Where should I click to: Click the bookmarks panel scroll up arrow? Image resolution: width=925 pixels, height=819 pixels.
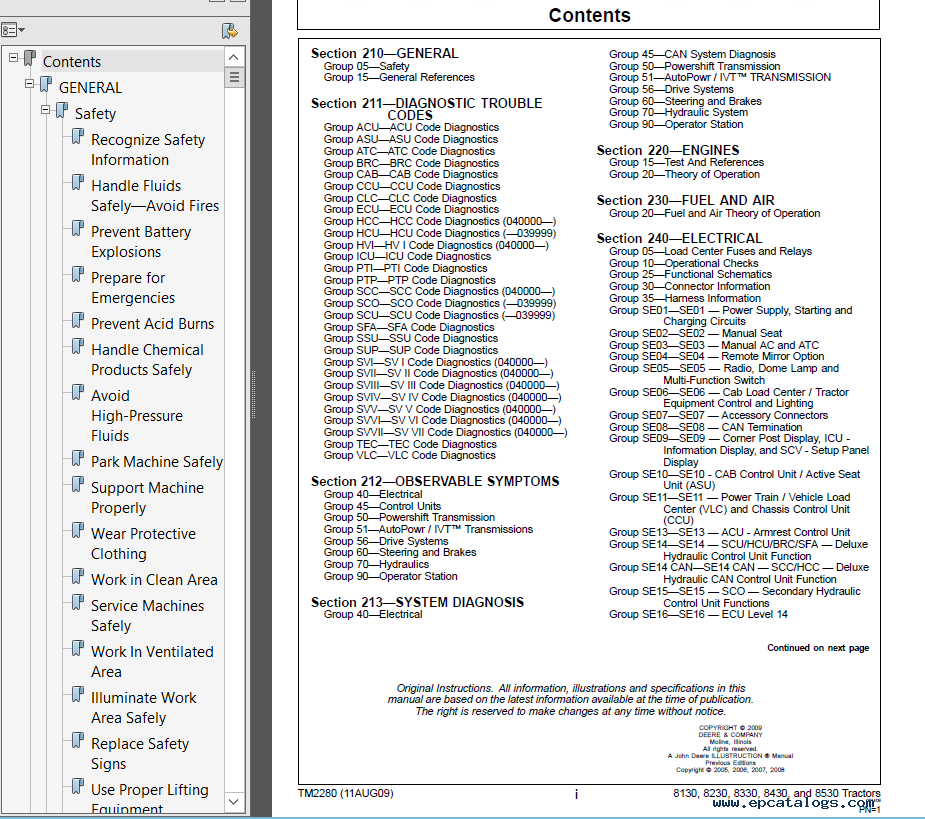(234, 57)
